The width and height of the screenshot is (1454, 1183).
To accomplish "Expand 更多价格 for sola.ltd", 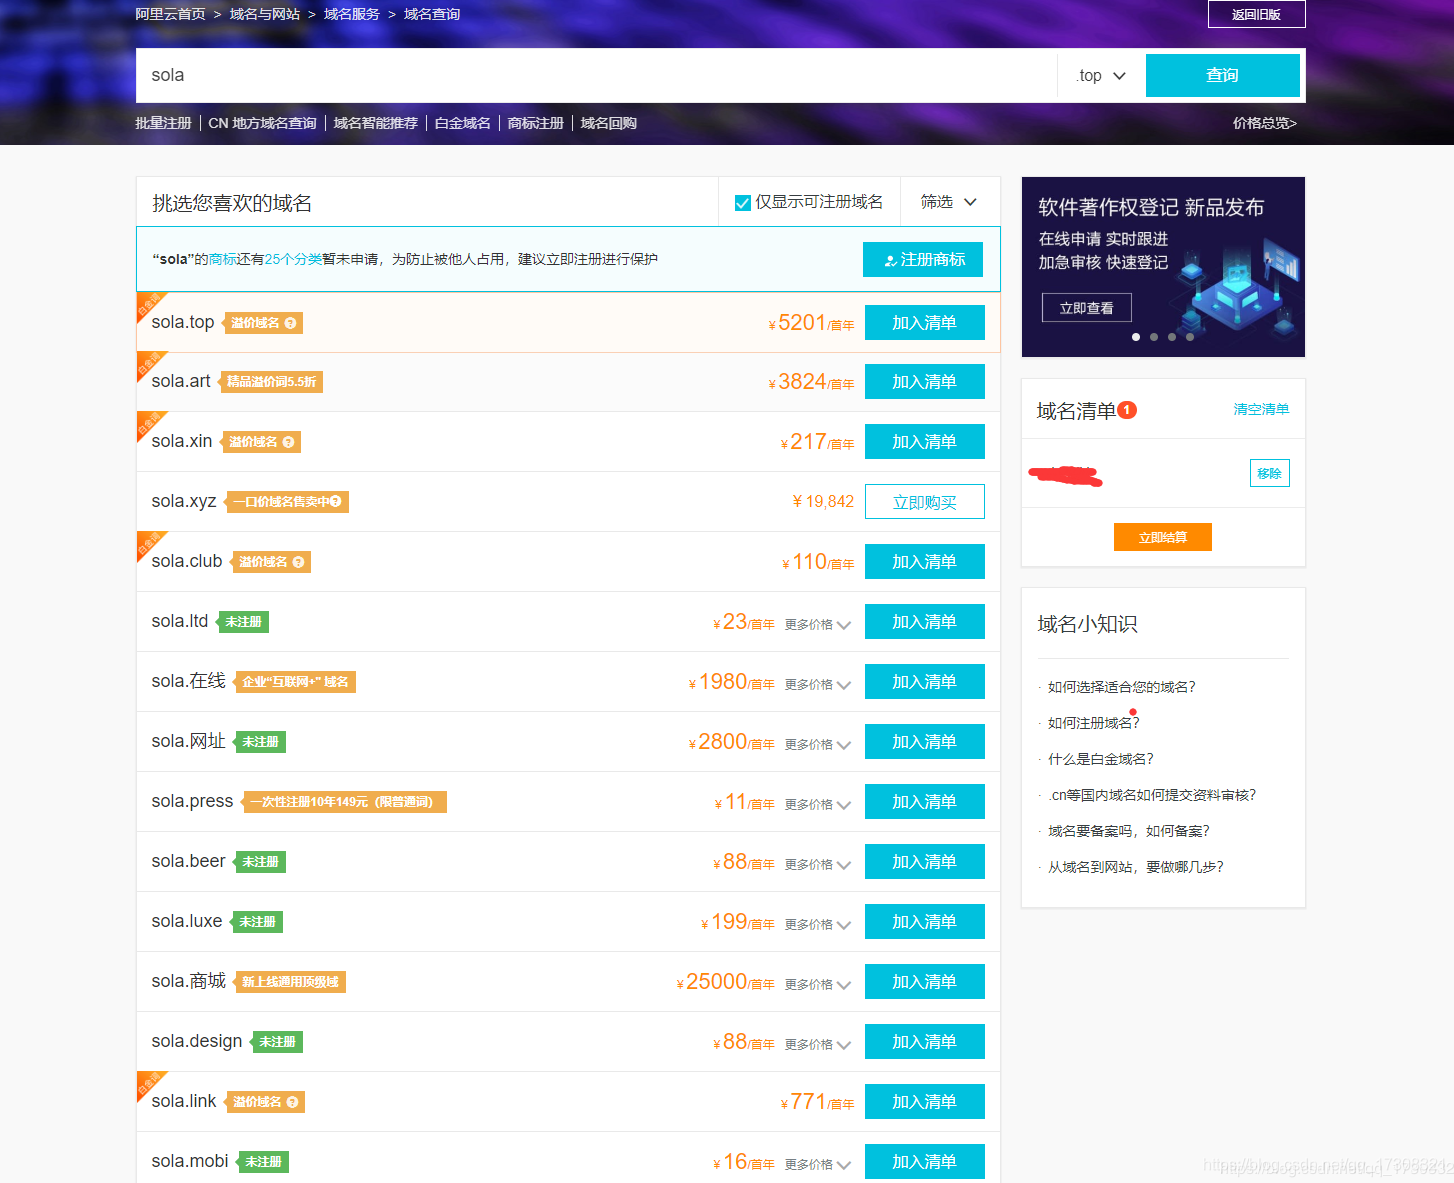I will pyautogui.click(x=817, y=623).
